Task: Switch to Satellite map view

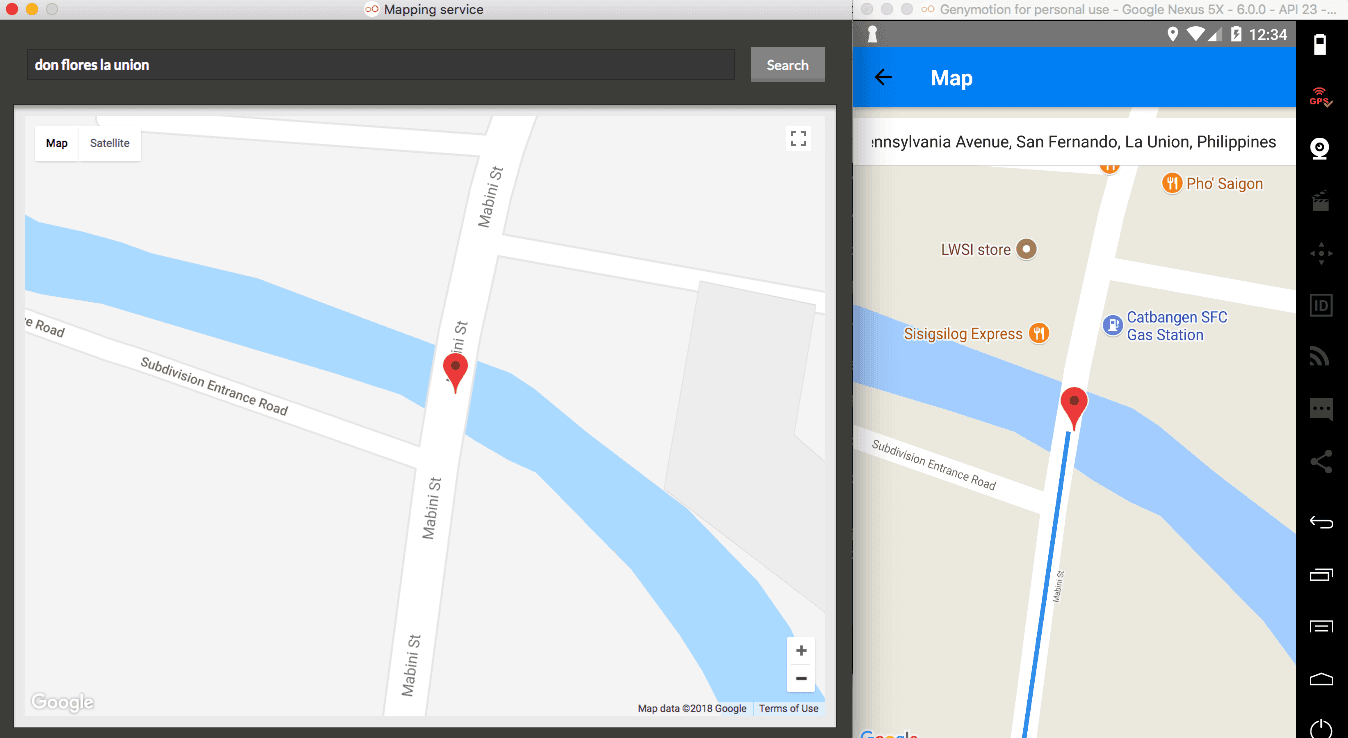Action: coord(109,143)
